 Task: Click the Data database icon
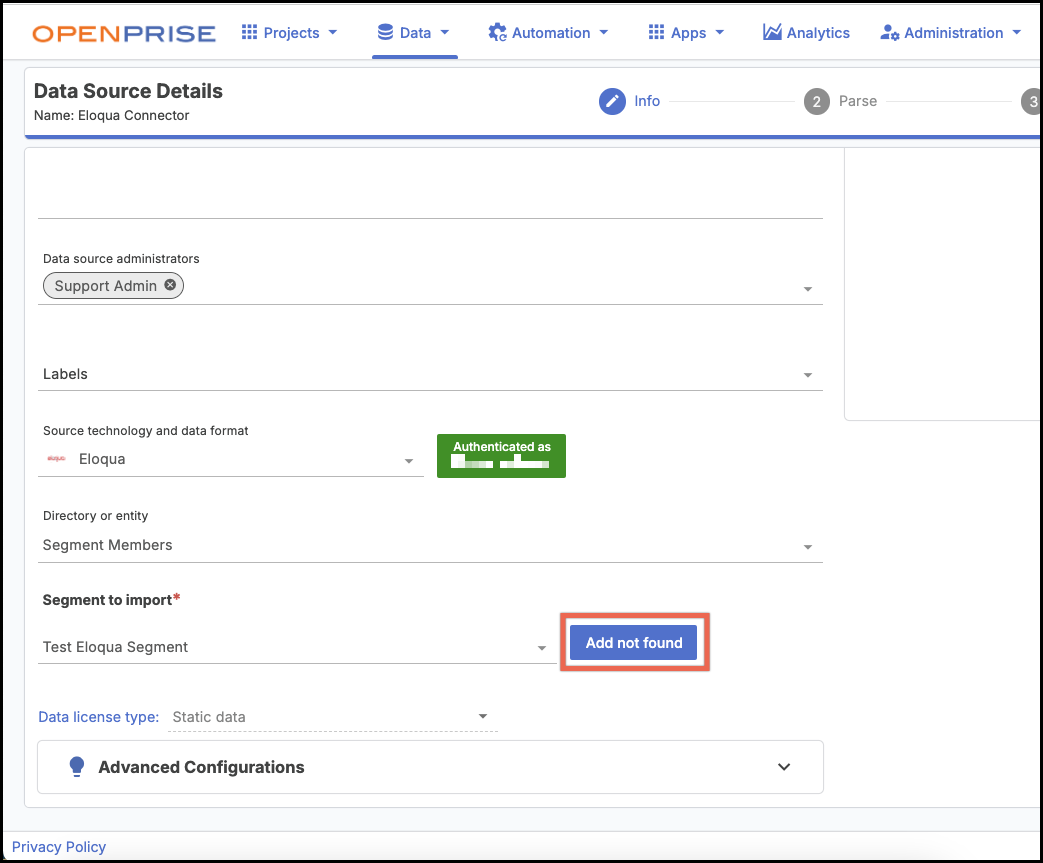point(385,32)
